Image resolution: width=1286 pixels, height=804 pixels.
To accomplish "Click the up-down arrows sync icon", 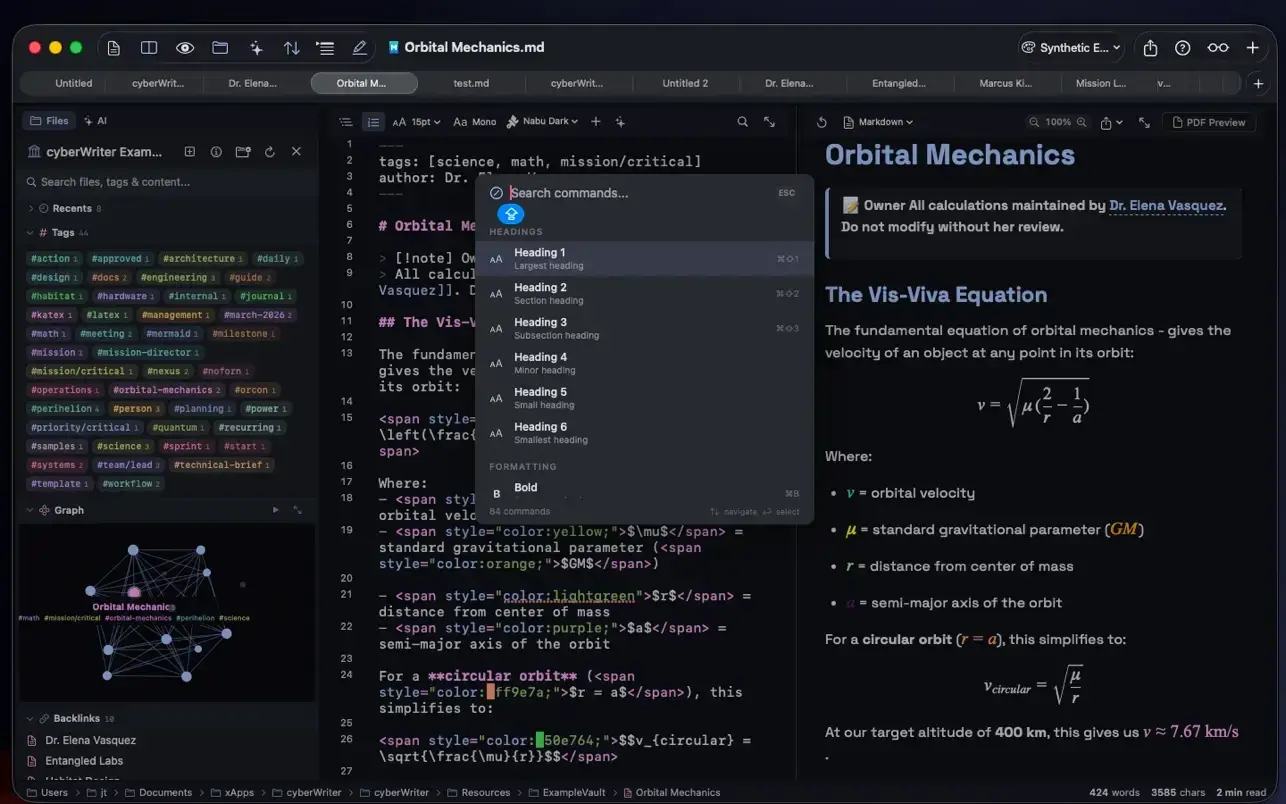I will click(x=291, y=48).
